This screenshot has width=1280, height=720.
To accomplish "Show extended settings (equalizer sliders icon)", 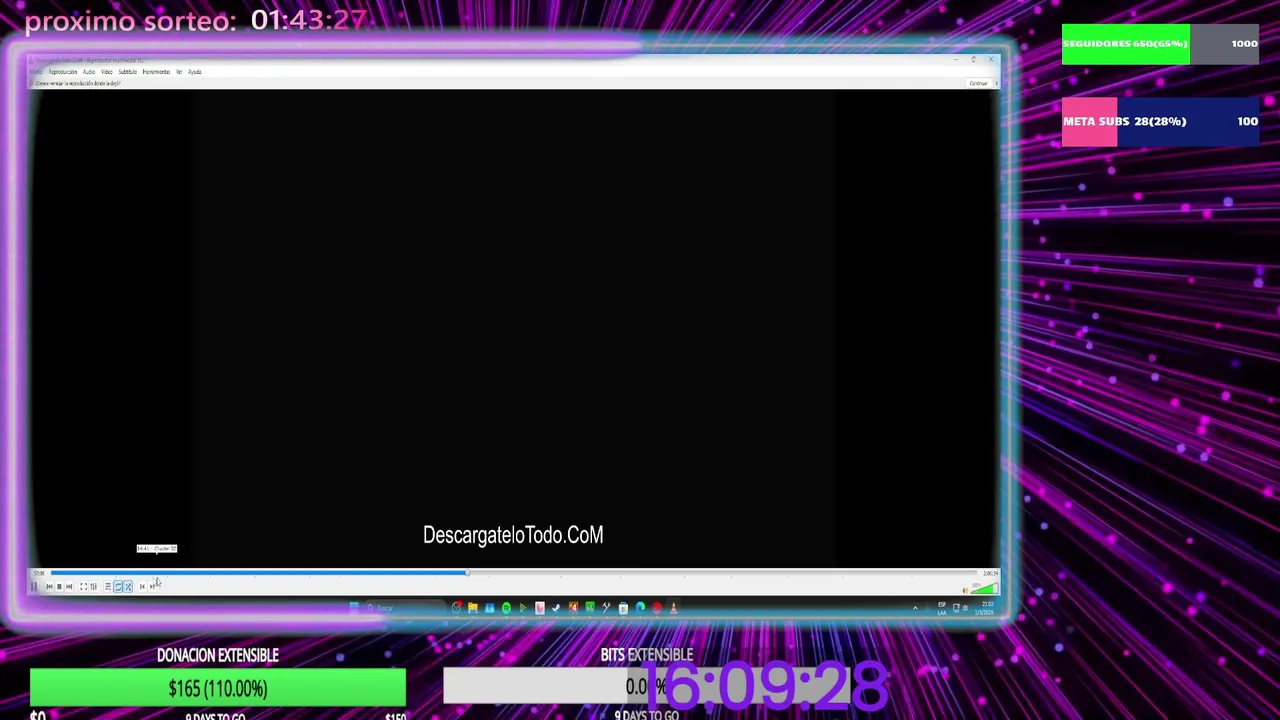I will click(93, 587).
